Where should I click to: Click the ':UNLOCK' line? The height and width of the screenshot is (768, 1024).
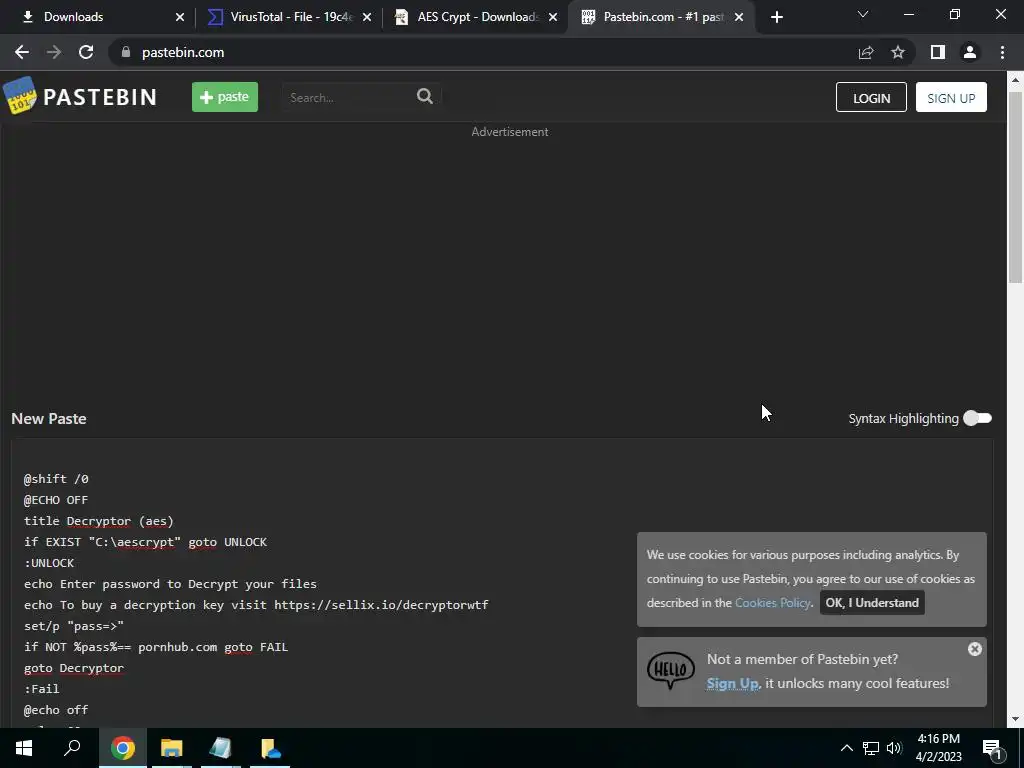coord(49,563)
